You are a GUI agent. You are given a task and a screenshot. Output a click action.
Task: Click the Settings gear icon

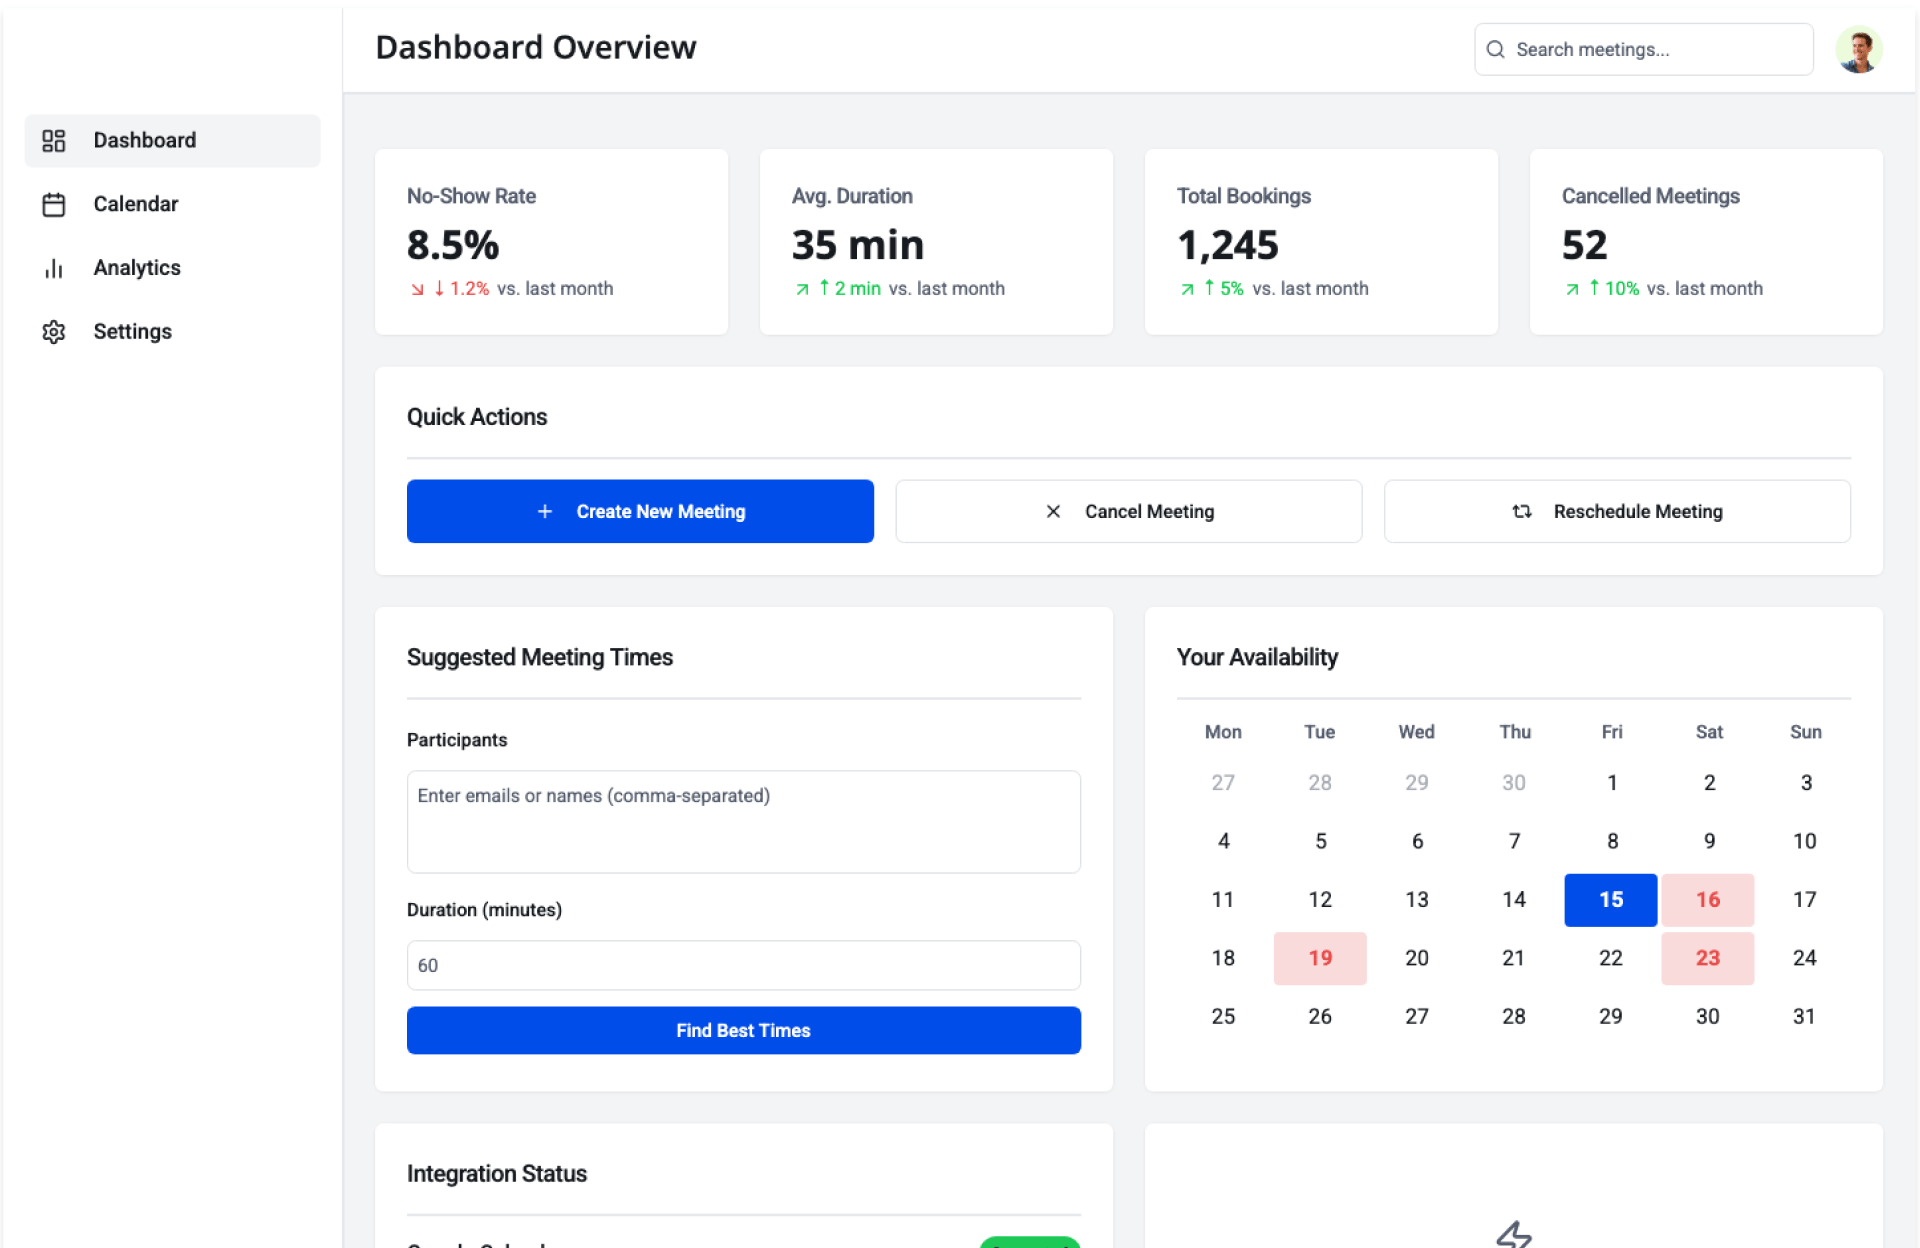click(54, 332)
